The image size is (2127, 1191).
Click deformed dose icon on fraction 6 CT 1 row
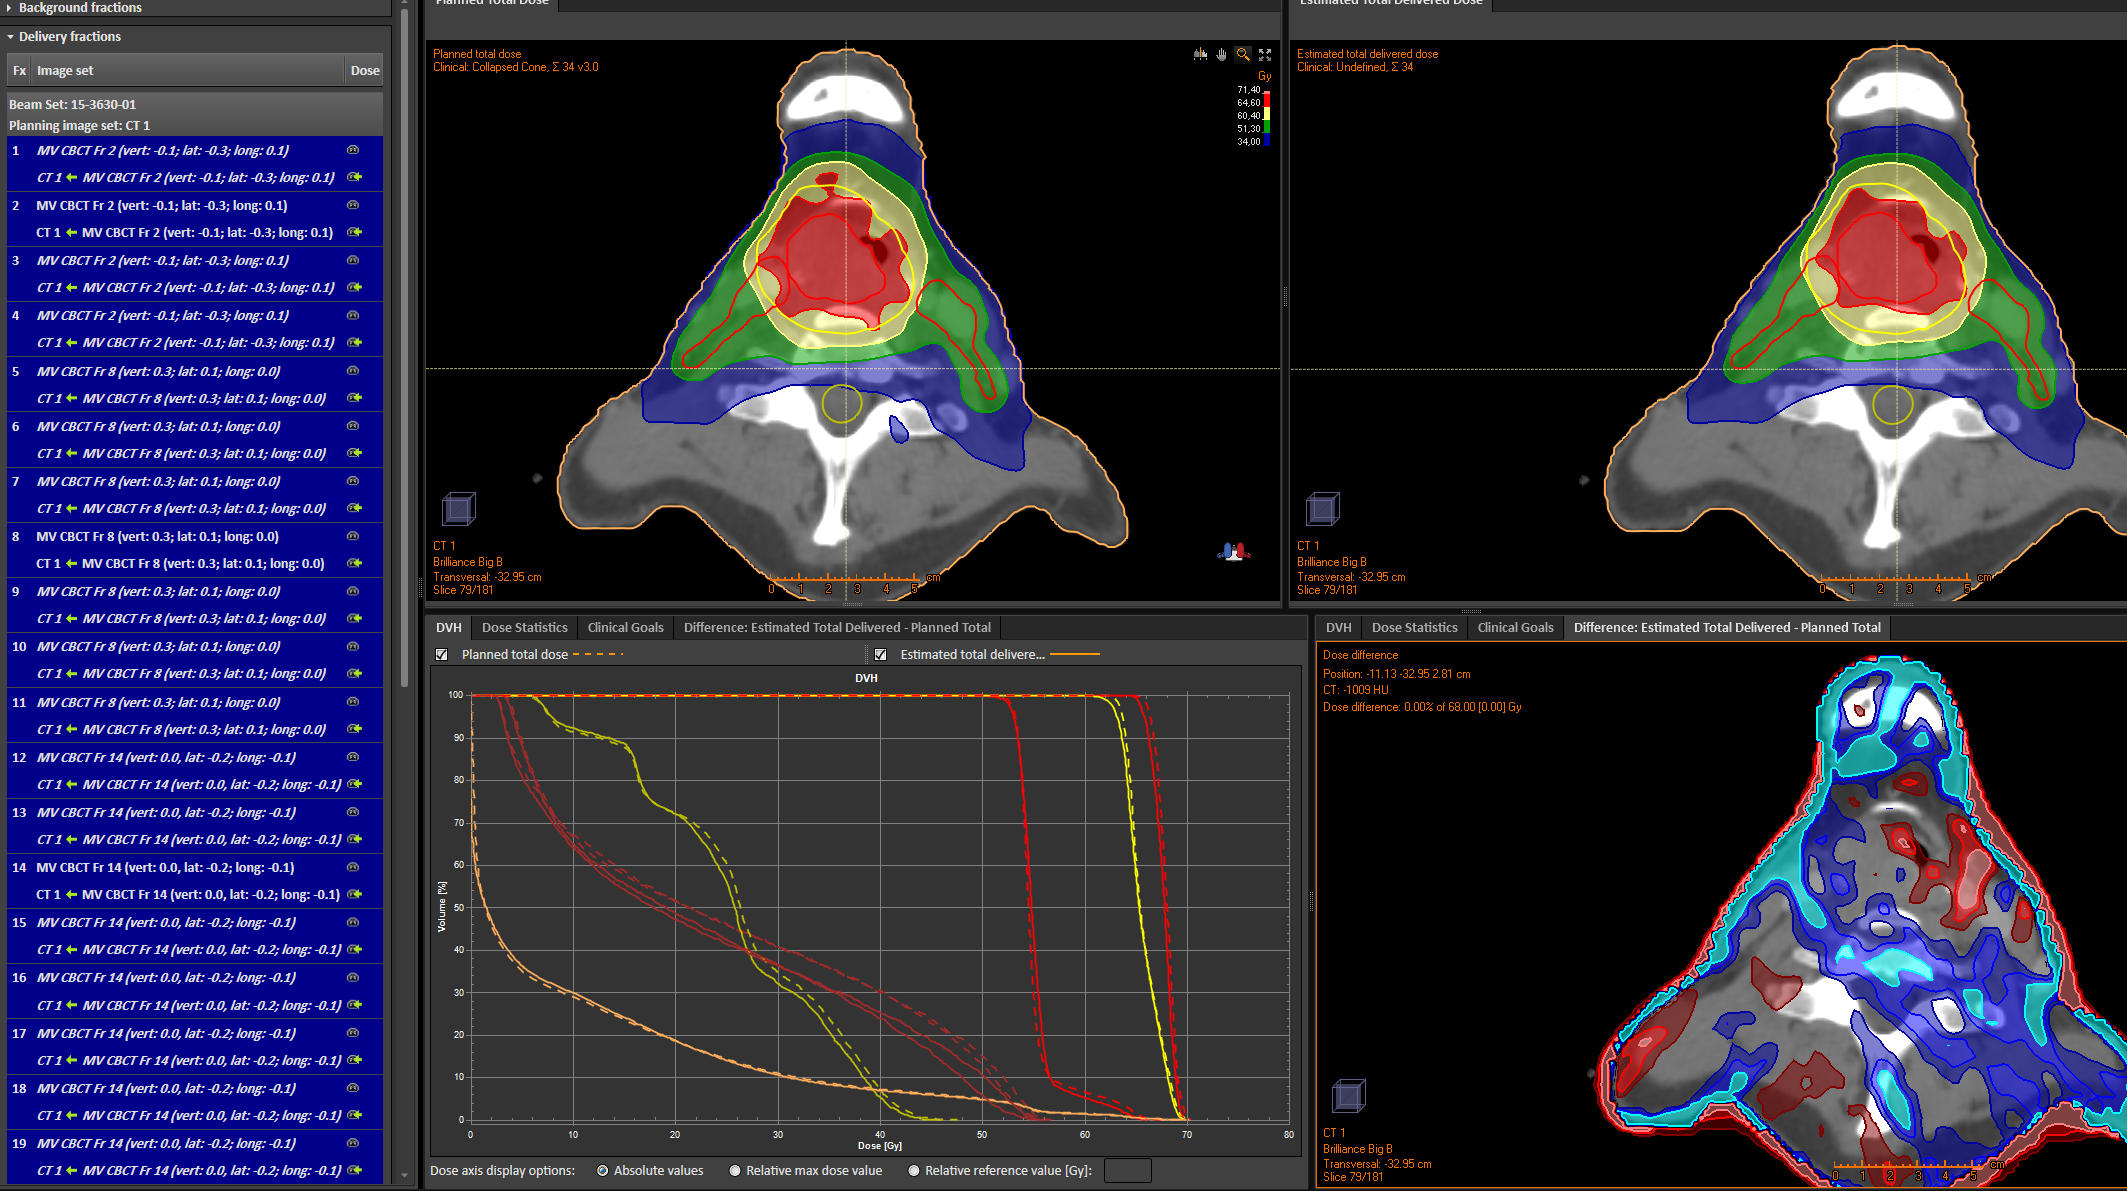click(x=354, y=453)
